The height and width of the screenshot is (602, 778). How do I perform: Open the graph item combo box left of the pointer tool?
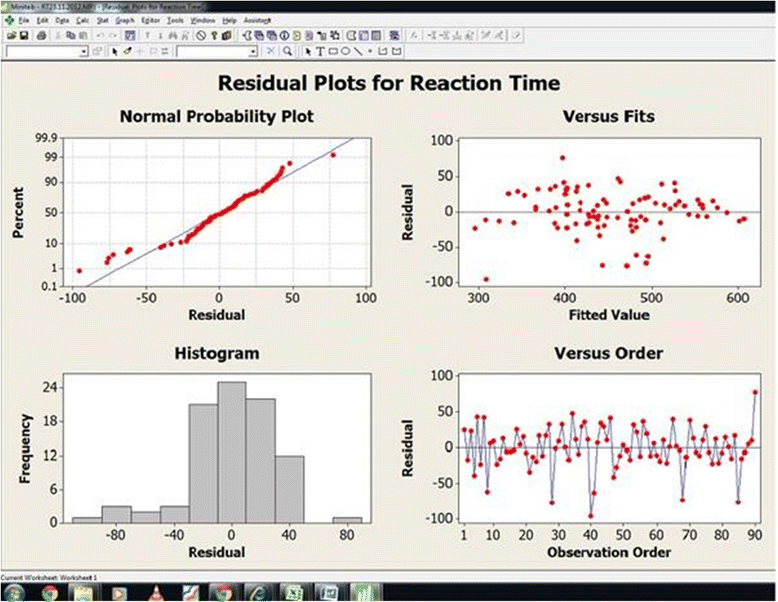pyautogui.click(x=47, y=51)
